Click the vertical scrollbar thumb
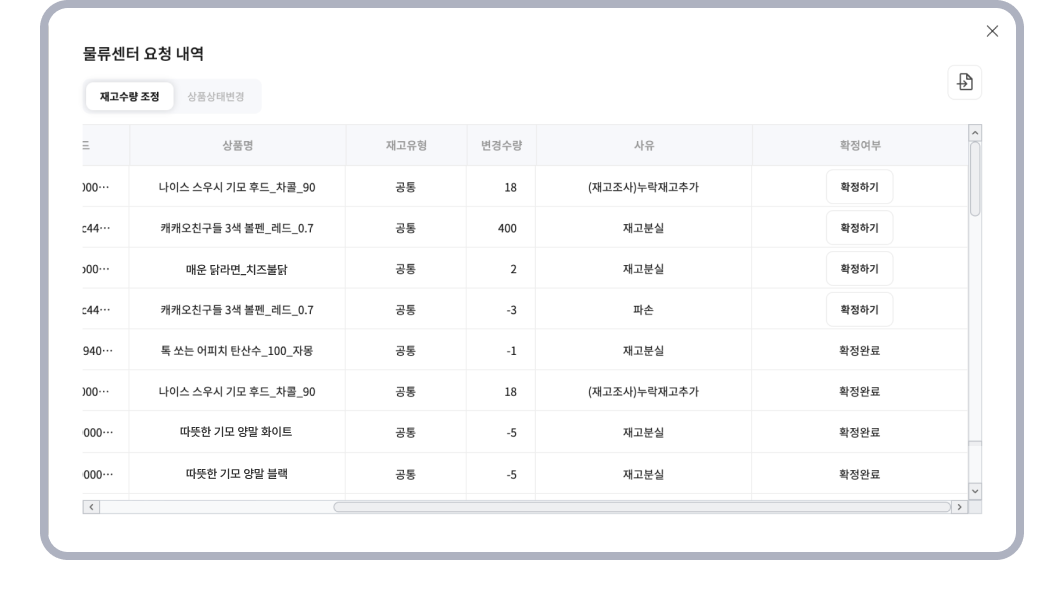The width and height of the screenshot is (1064, 616). point(975,178)
